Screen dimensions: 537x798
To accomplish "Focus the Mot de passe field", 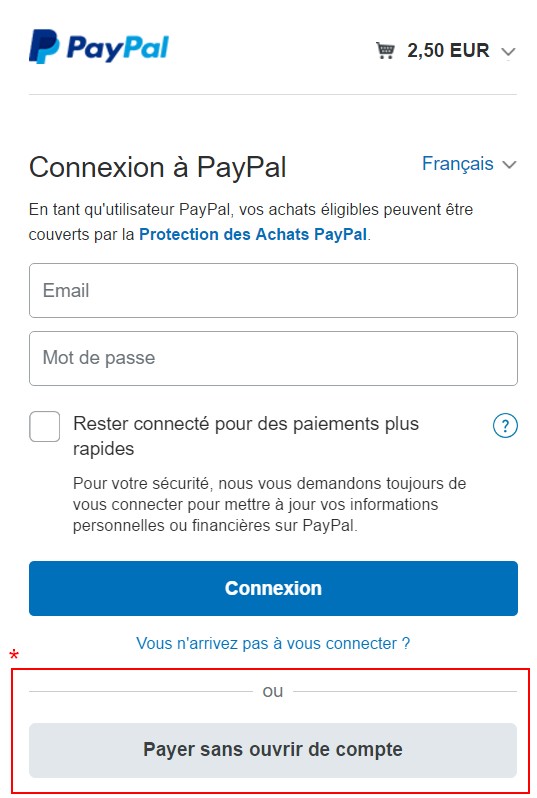I will (273, 358).
